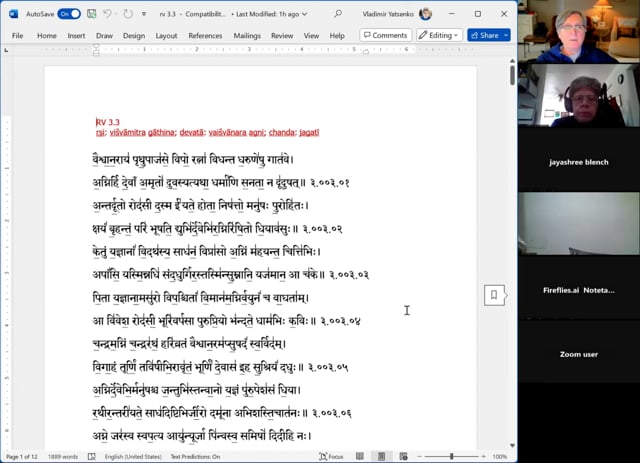
Task: Switch to the Insert tab
Action: click(x=76, y=36)
